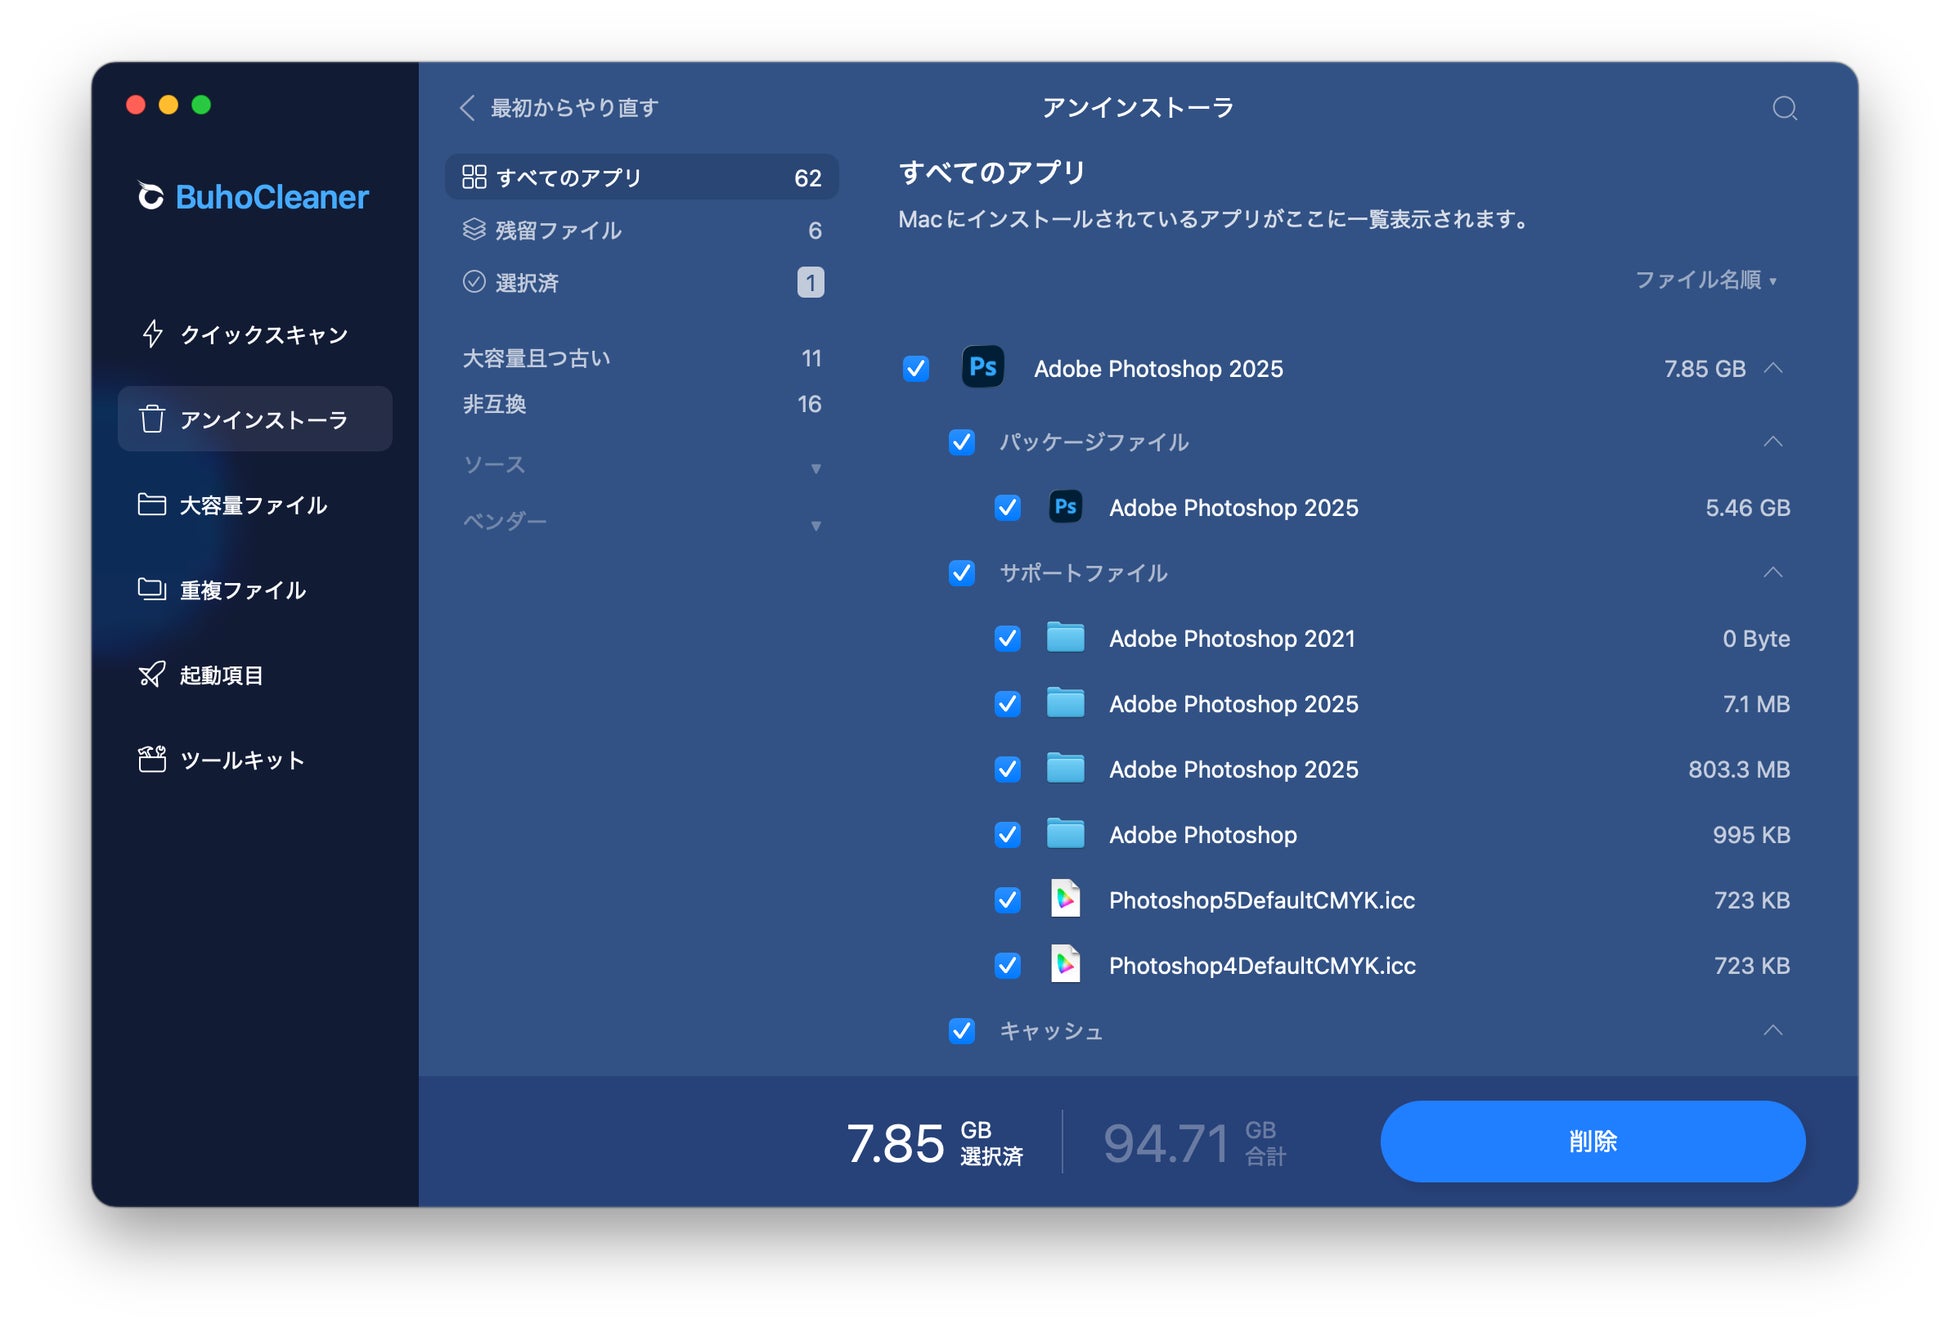
Task: Collapse the サポートファイル section
Action: click(1772, 573)
